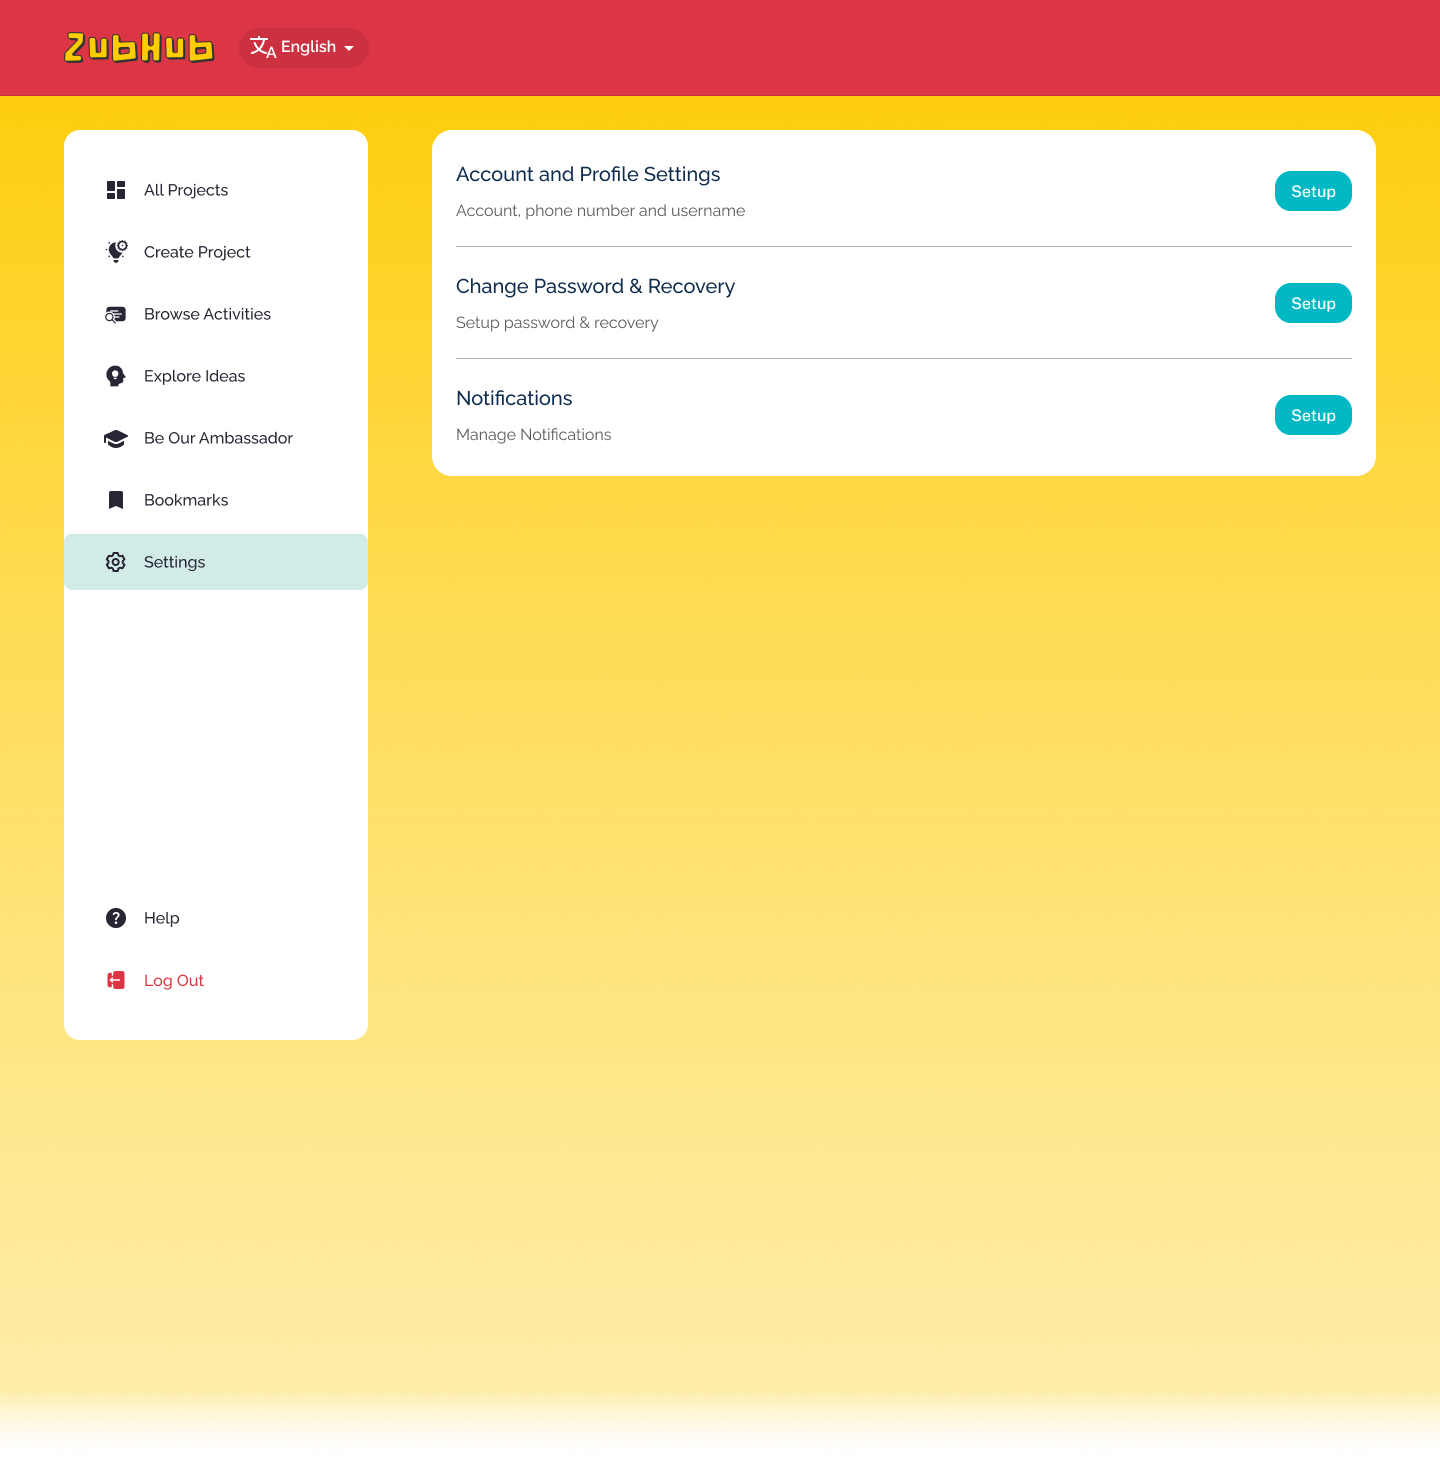1440x1458 pixels.
Task: Select the Browse Activities icon
Action: point(115,314)
